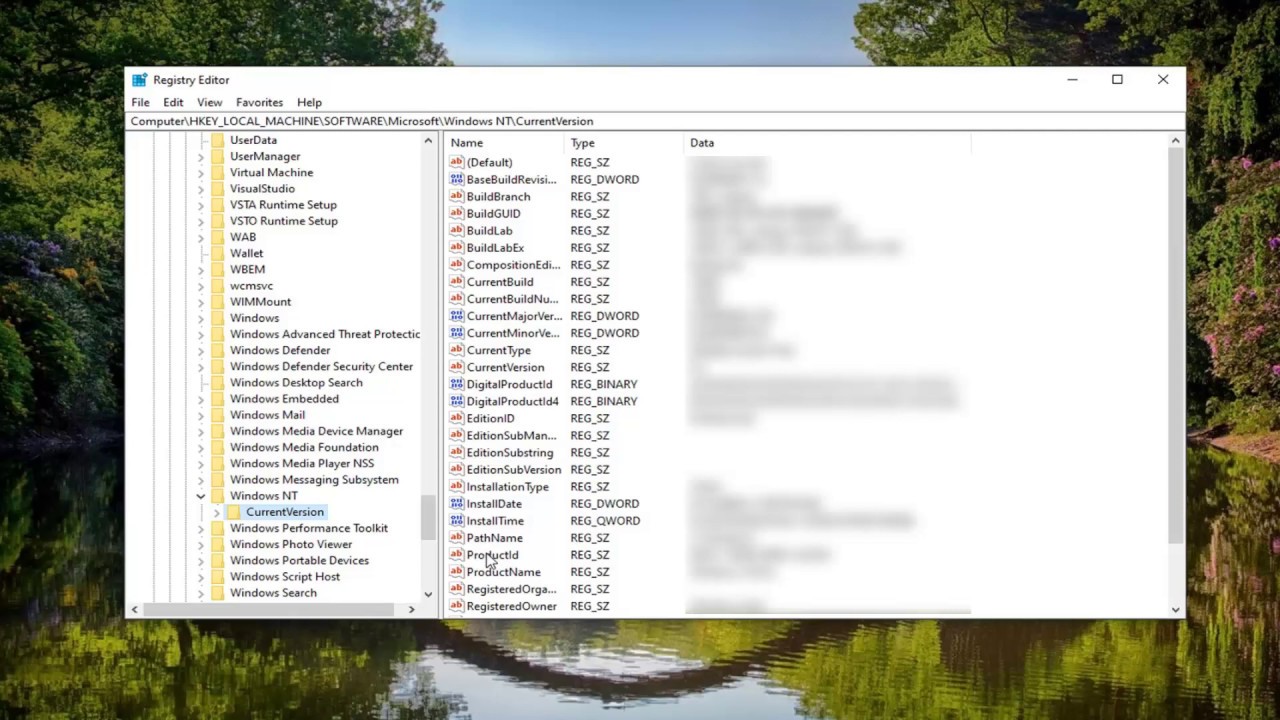Select Windows Performance Toolkit key
The width and height of the screenshot is (1280, 720).
tap(309, 528)
